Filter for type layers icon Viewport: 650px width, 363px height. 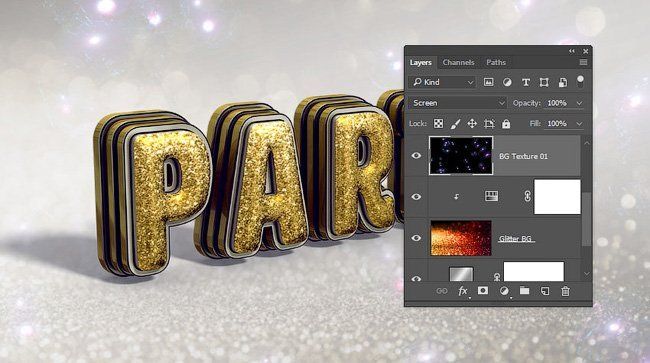pos(526,82)
